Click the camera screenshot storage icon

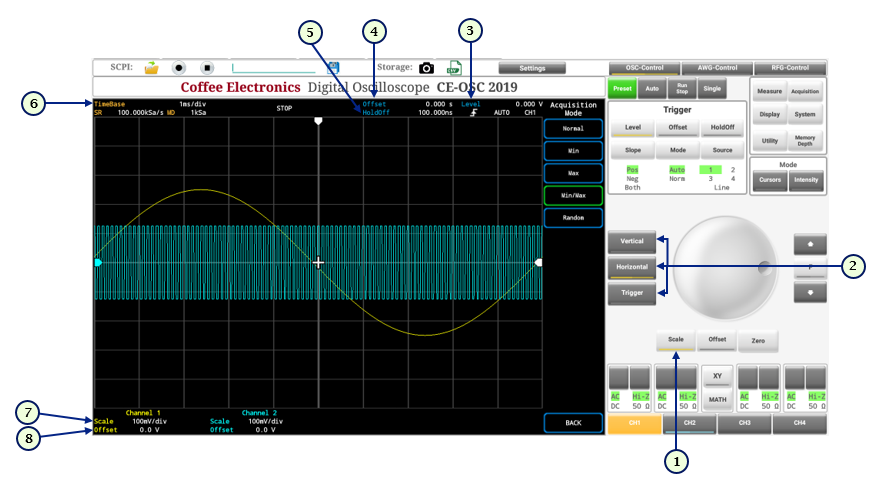(427, 68)
